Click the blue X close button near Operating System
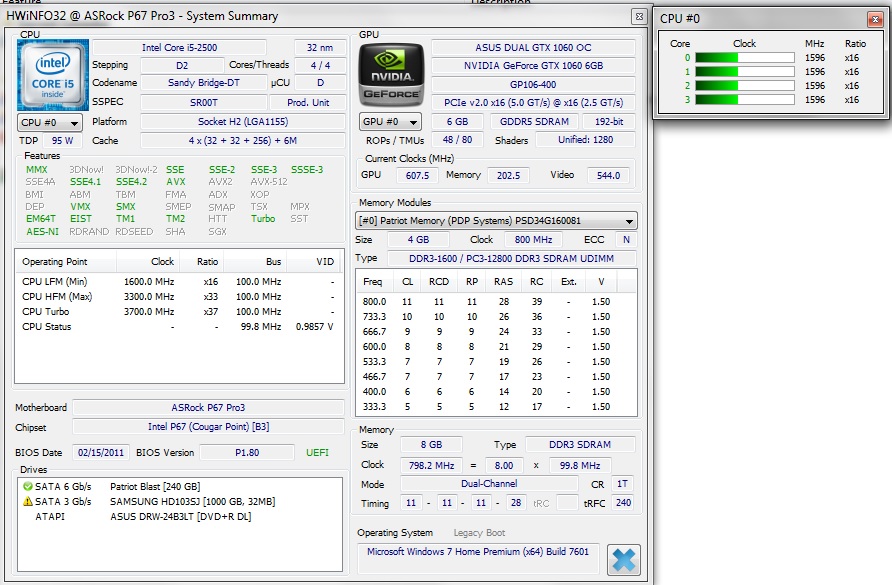892x585 pixels. click(623, 561)
